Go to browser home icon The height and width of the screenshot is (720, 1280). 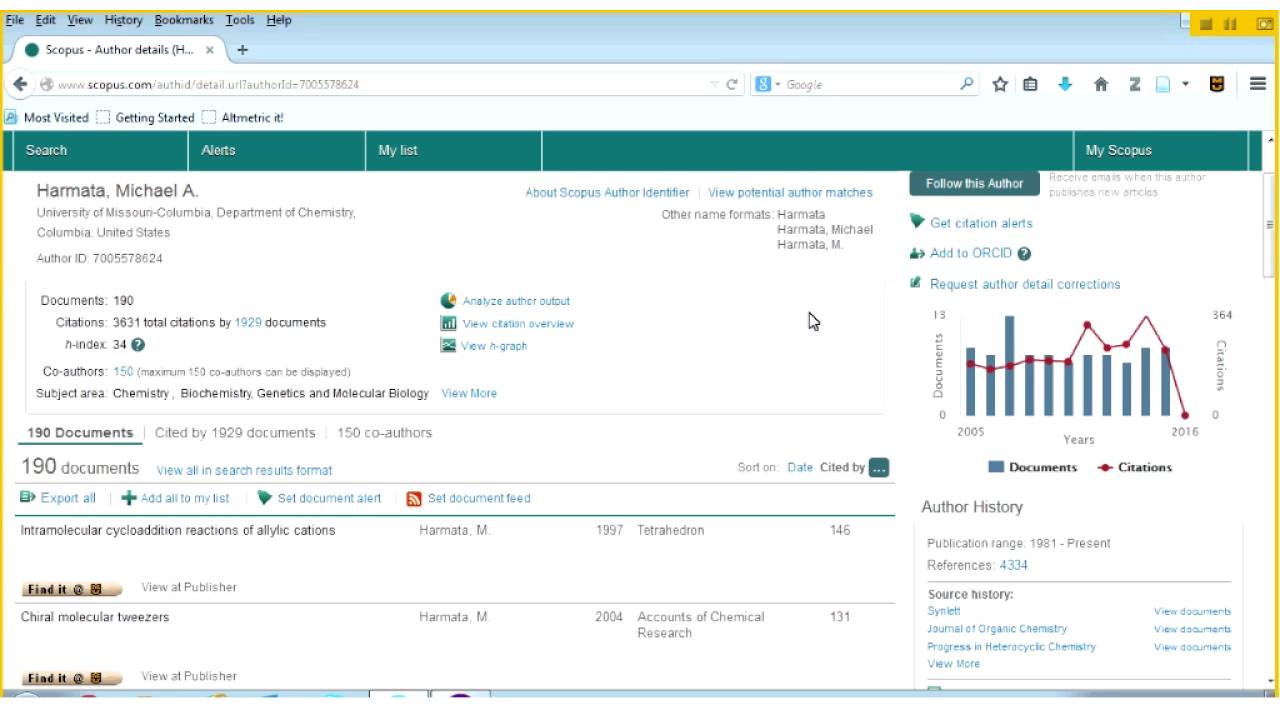[1101, 84]
